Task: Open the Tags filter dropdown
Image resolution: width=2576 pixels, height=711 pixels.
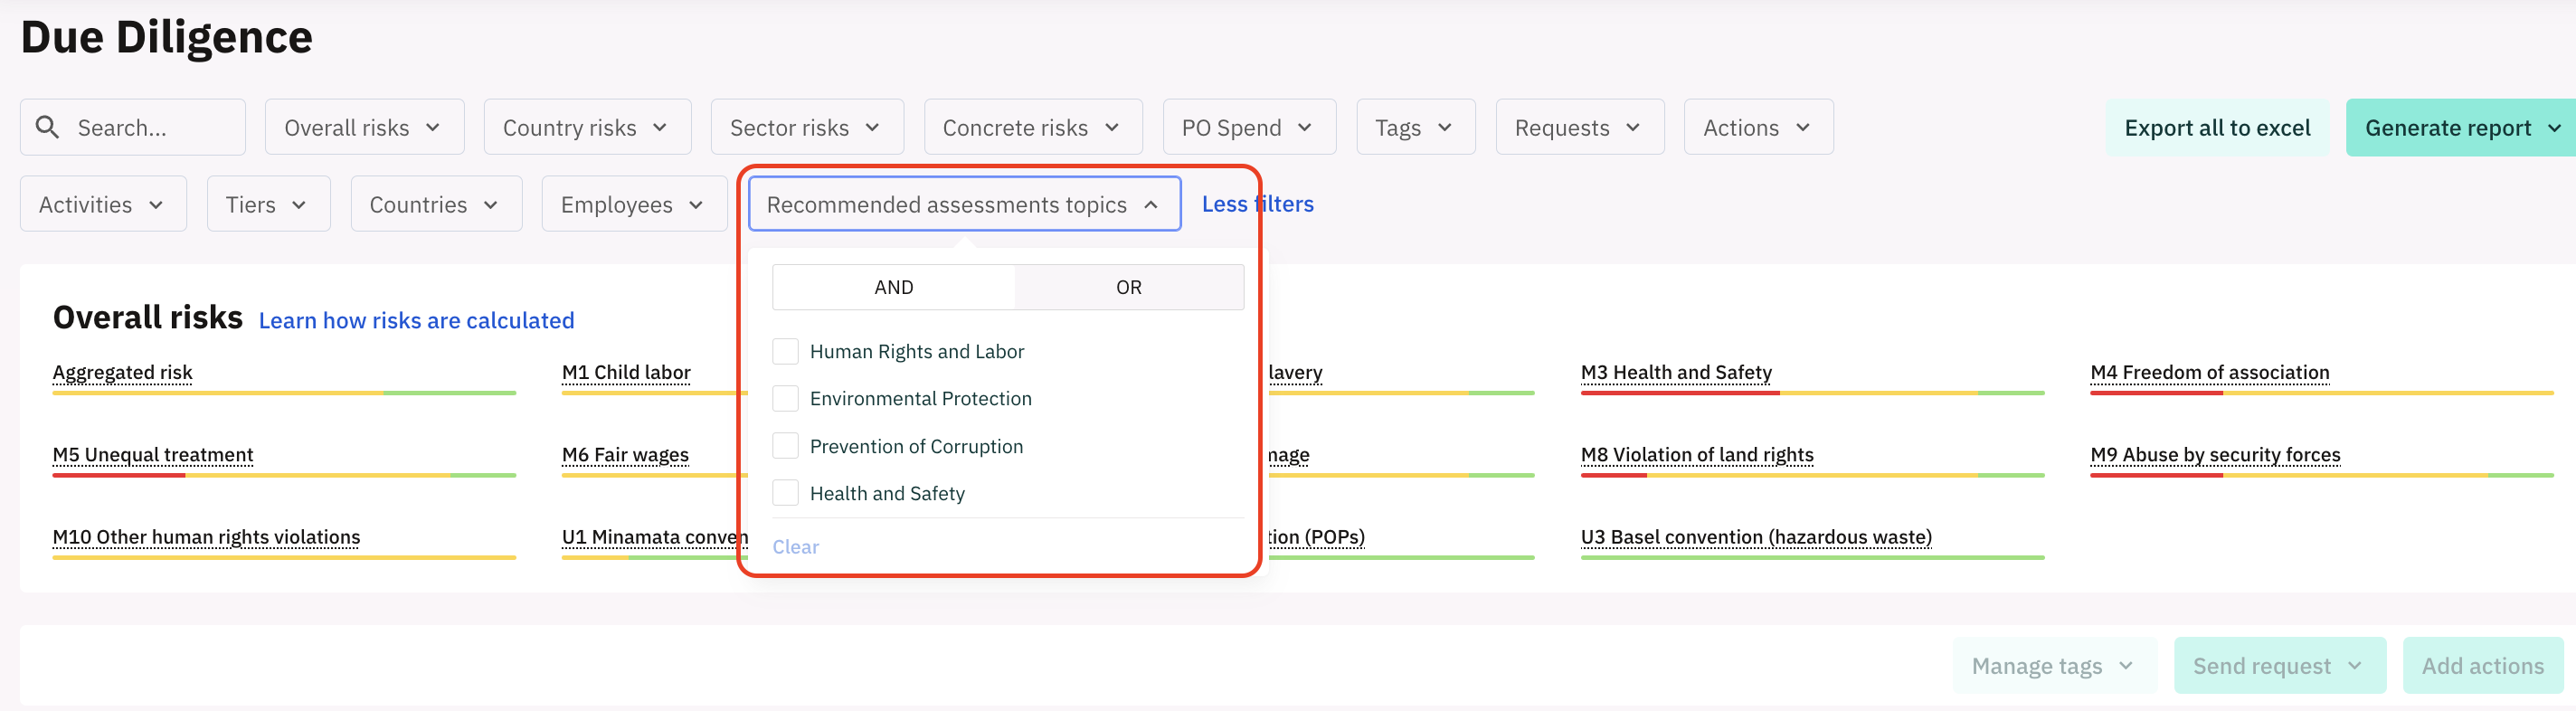Action: coord(1415,127)
